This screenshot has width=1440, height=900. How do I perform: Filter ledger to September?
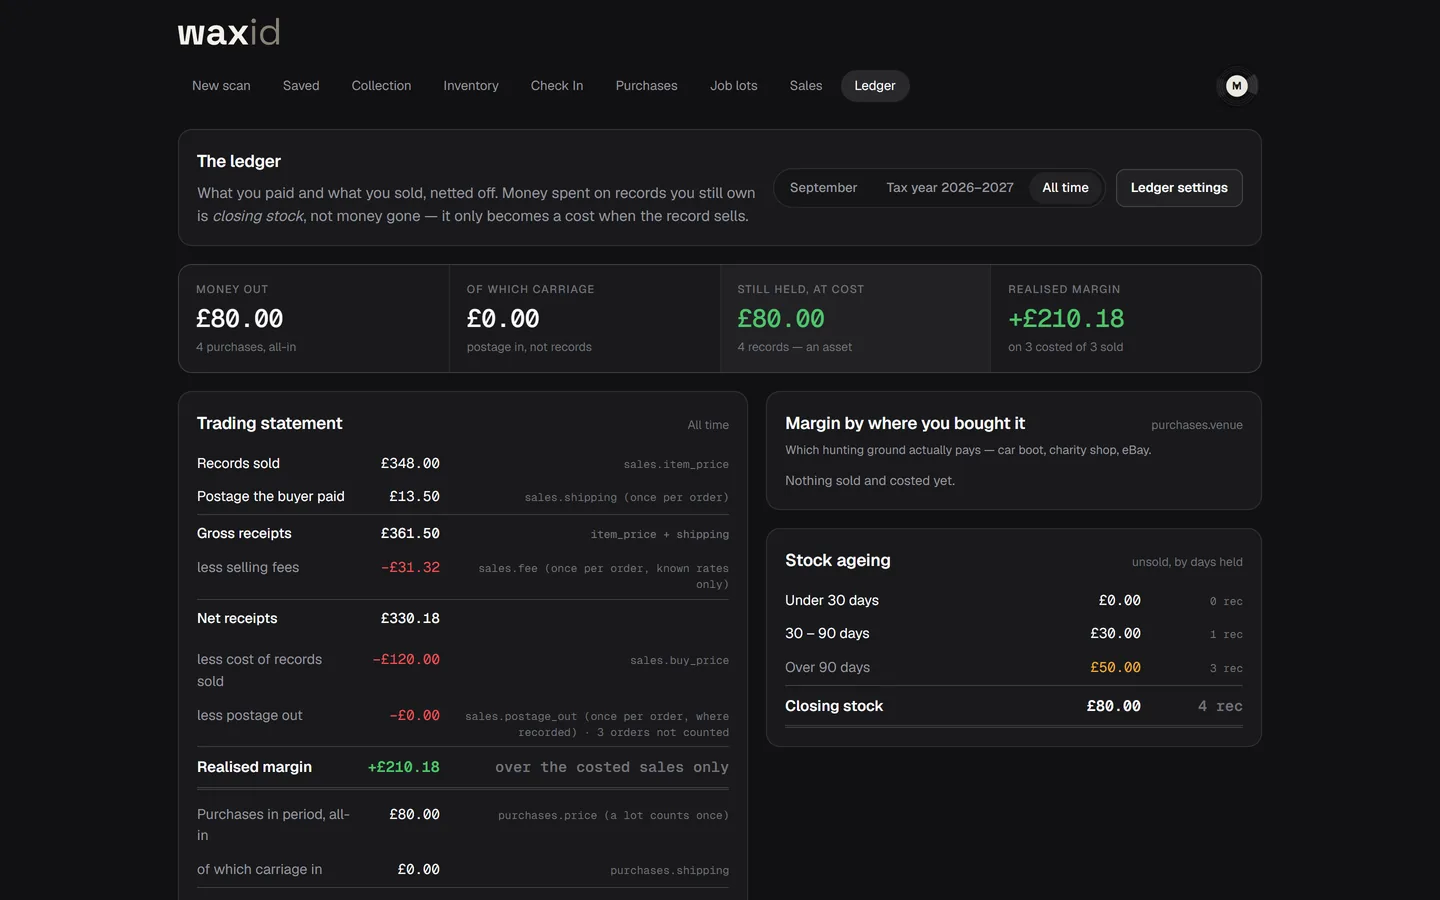[x=823, y=188]
